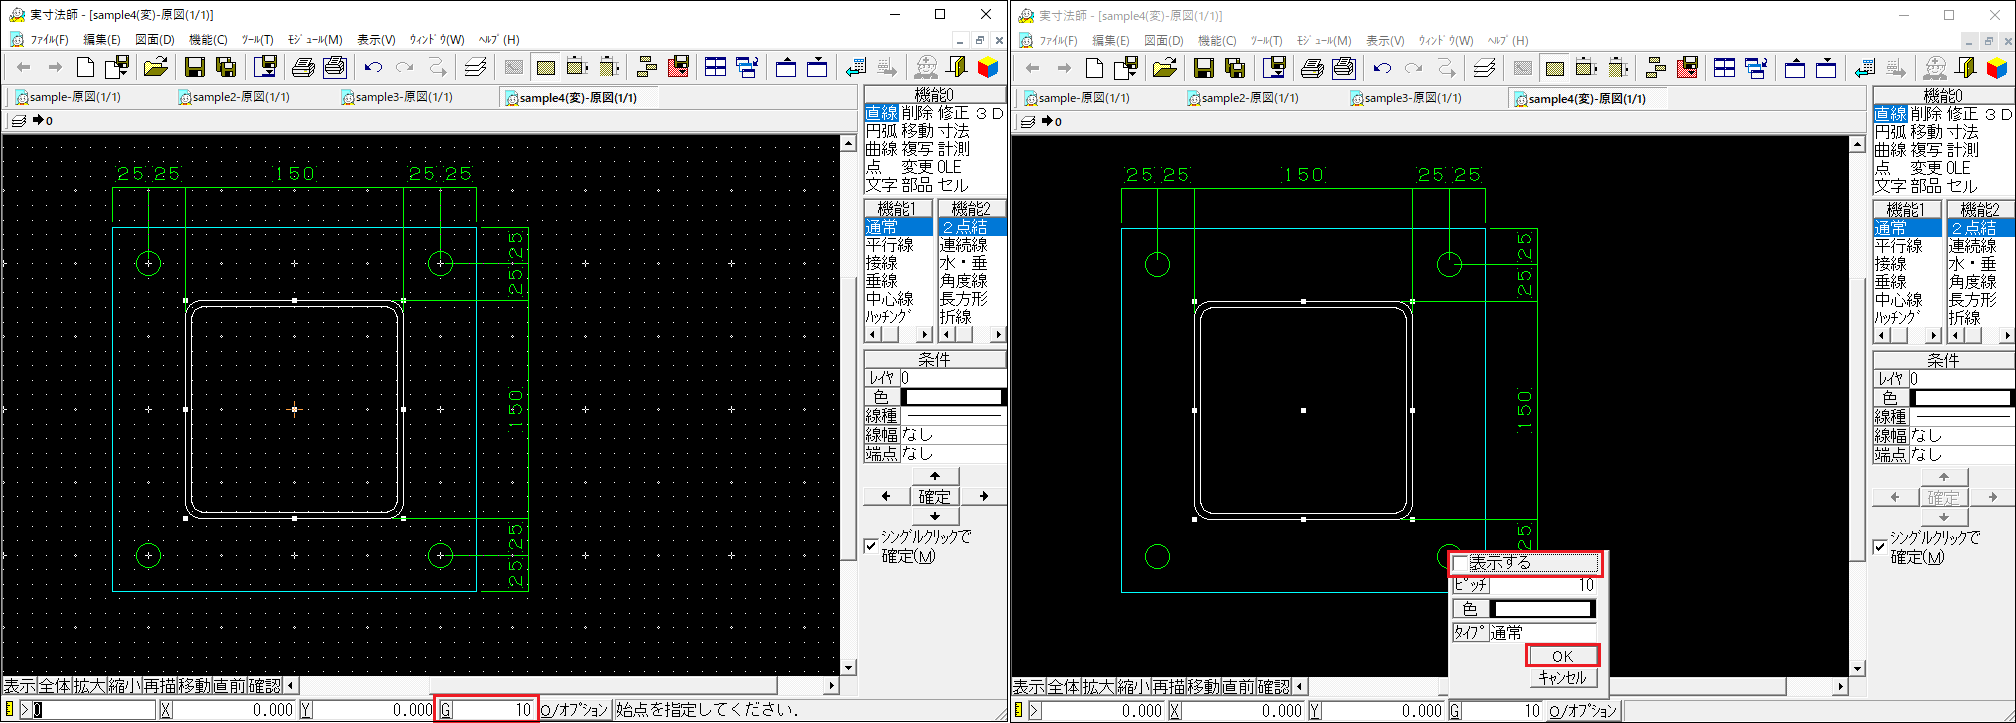Switch to sample-原図(1/1) tab in right window
The width and height of the screenshot is (2016, 723).
(1075, 98)
